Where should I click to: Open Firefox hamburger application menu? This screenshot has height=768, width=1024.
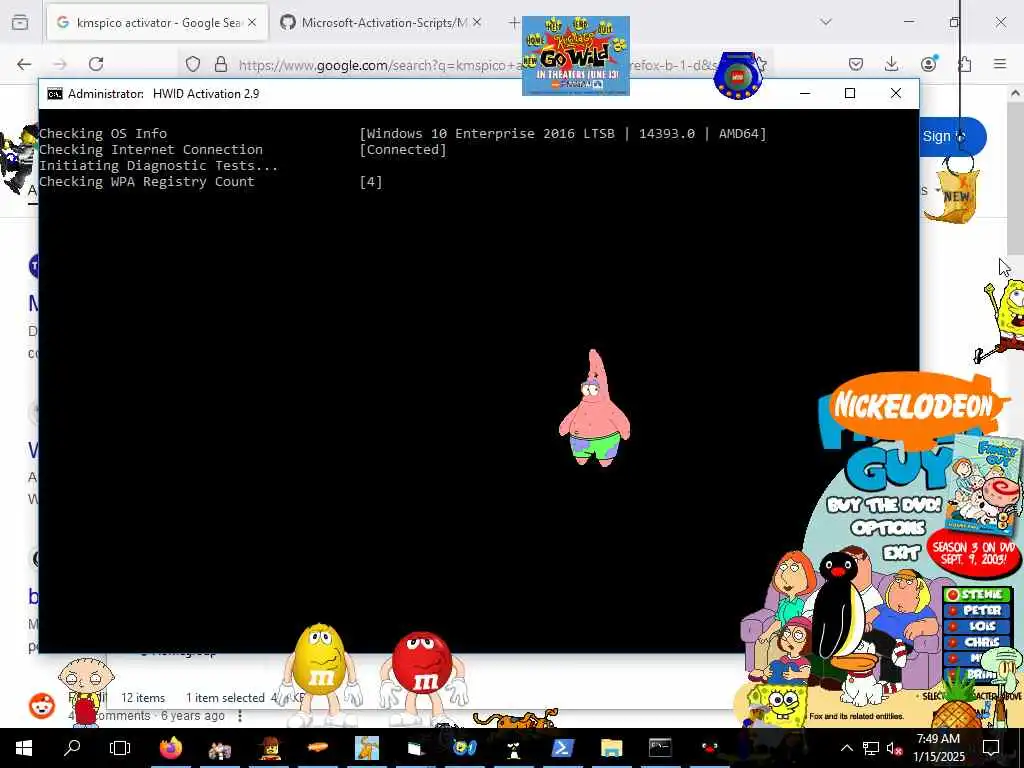click(1000, 64)
